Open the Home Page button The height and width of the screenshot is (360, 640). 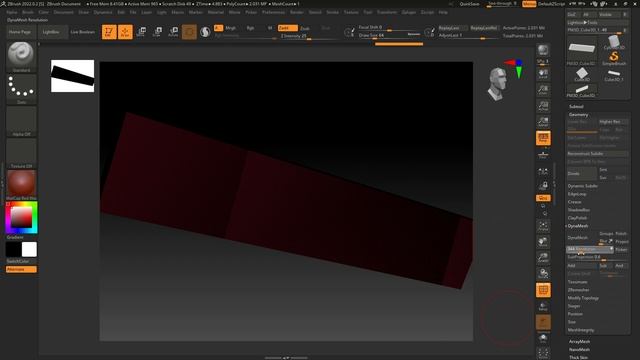[x=20, y=32]
